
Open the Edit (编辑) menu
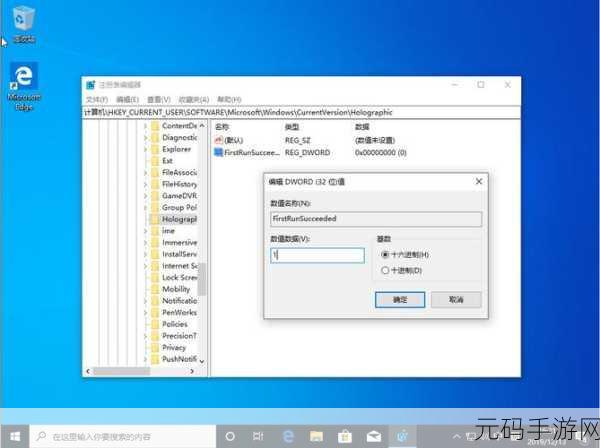127,99
